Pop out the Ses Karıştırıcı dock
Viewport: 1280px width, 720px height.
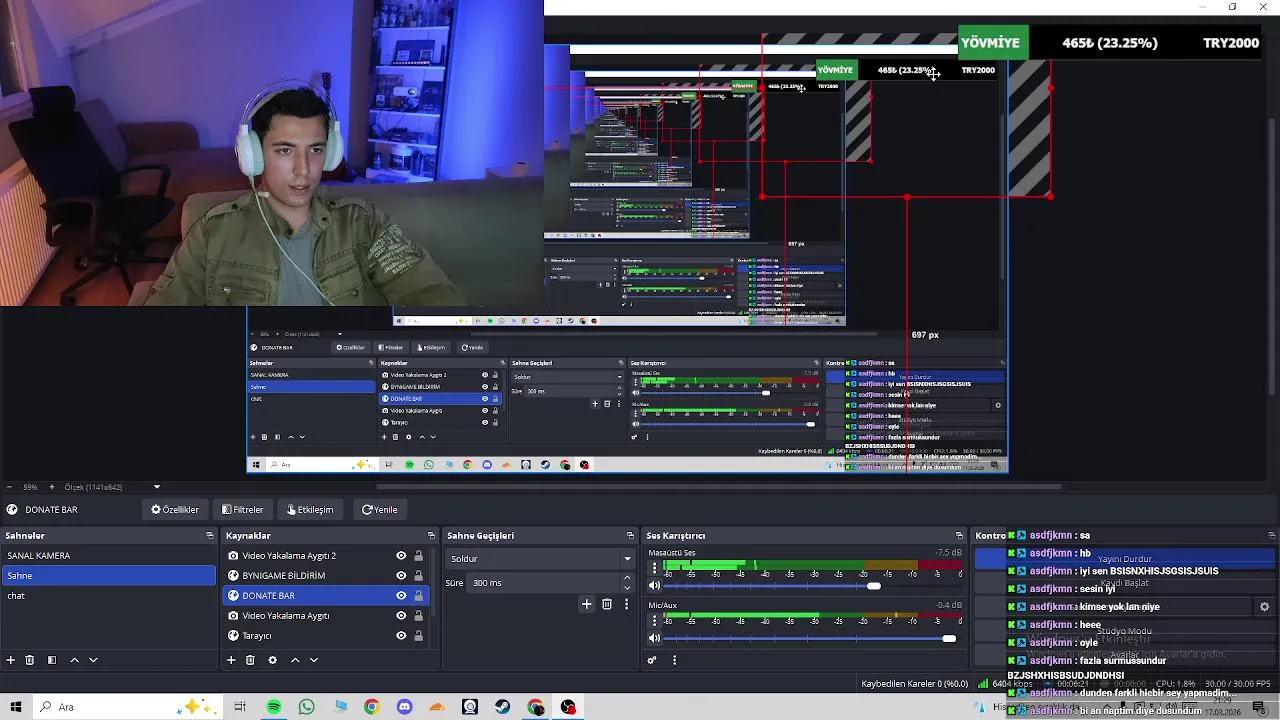(x=959, y=535)
